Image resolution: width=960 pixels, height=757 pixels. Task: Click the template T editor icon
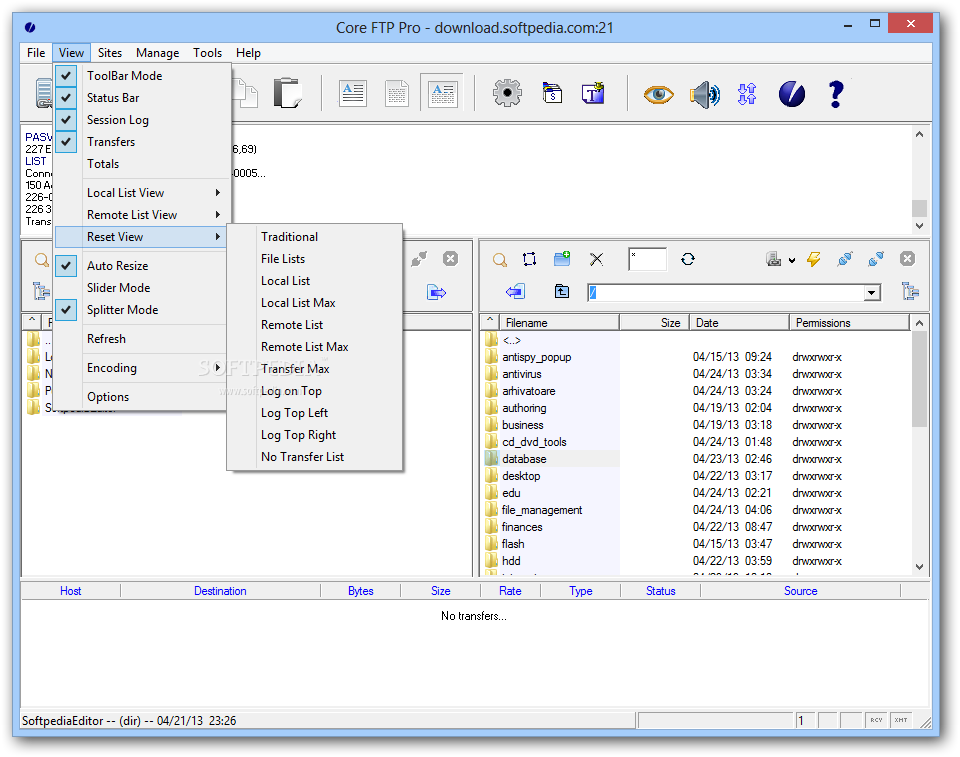pyautogui.click(x=593, y=94)
